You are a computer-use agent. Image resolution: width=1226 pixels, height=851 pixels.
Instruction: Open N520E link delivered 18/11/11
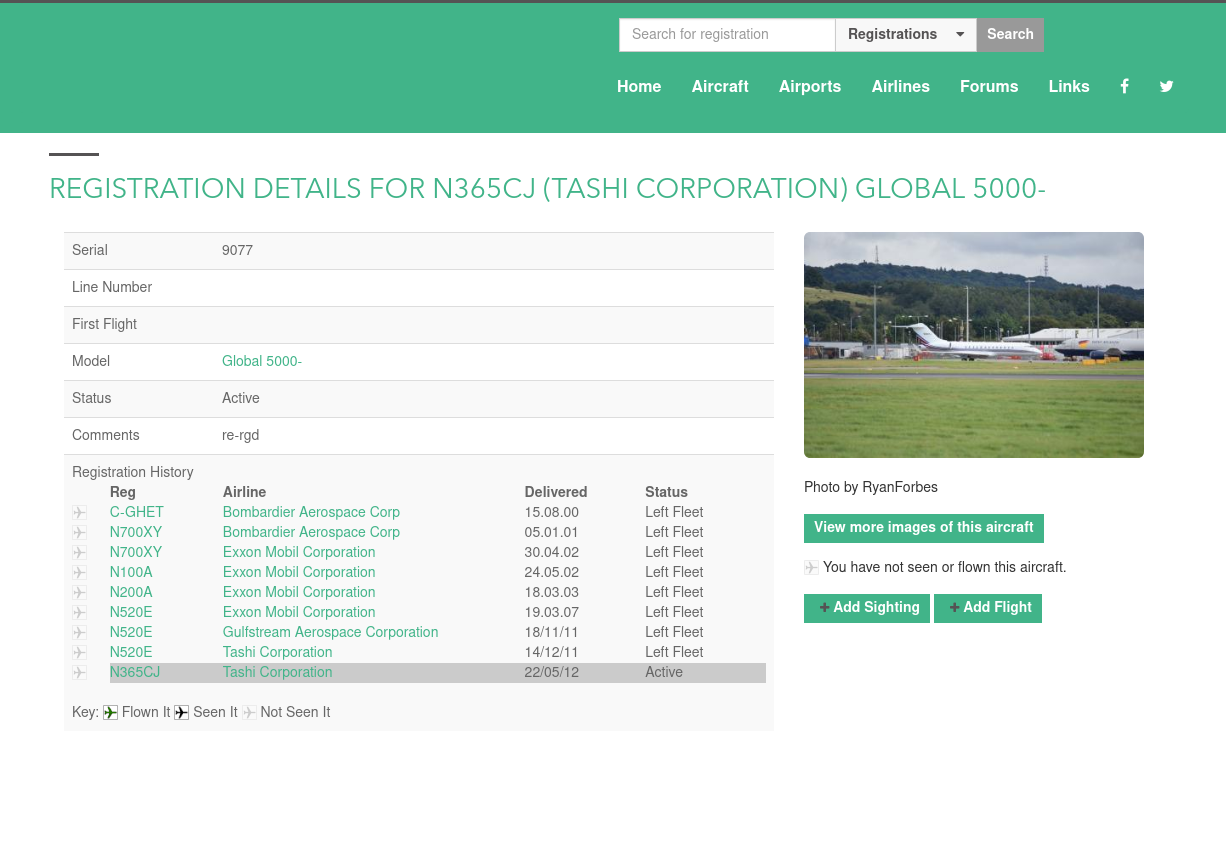point(131,632)
